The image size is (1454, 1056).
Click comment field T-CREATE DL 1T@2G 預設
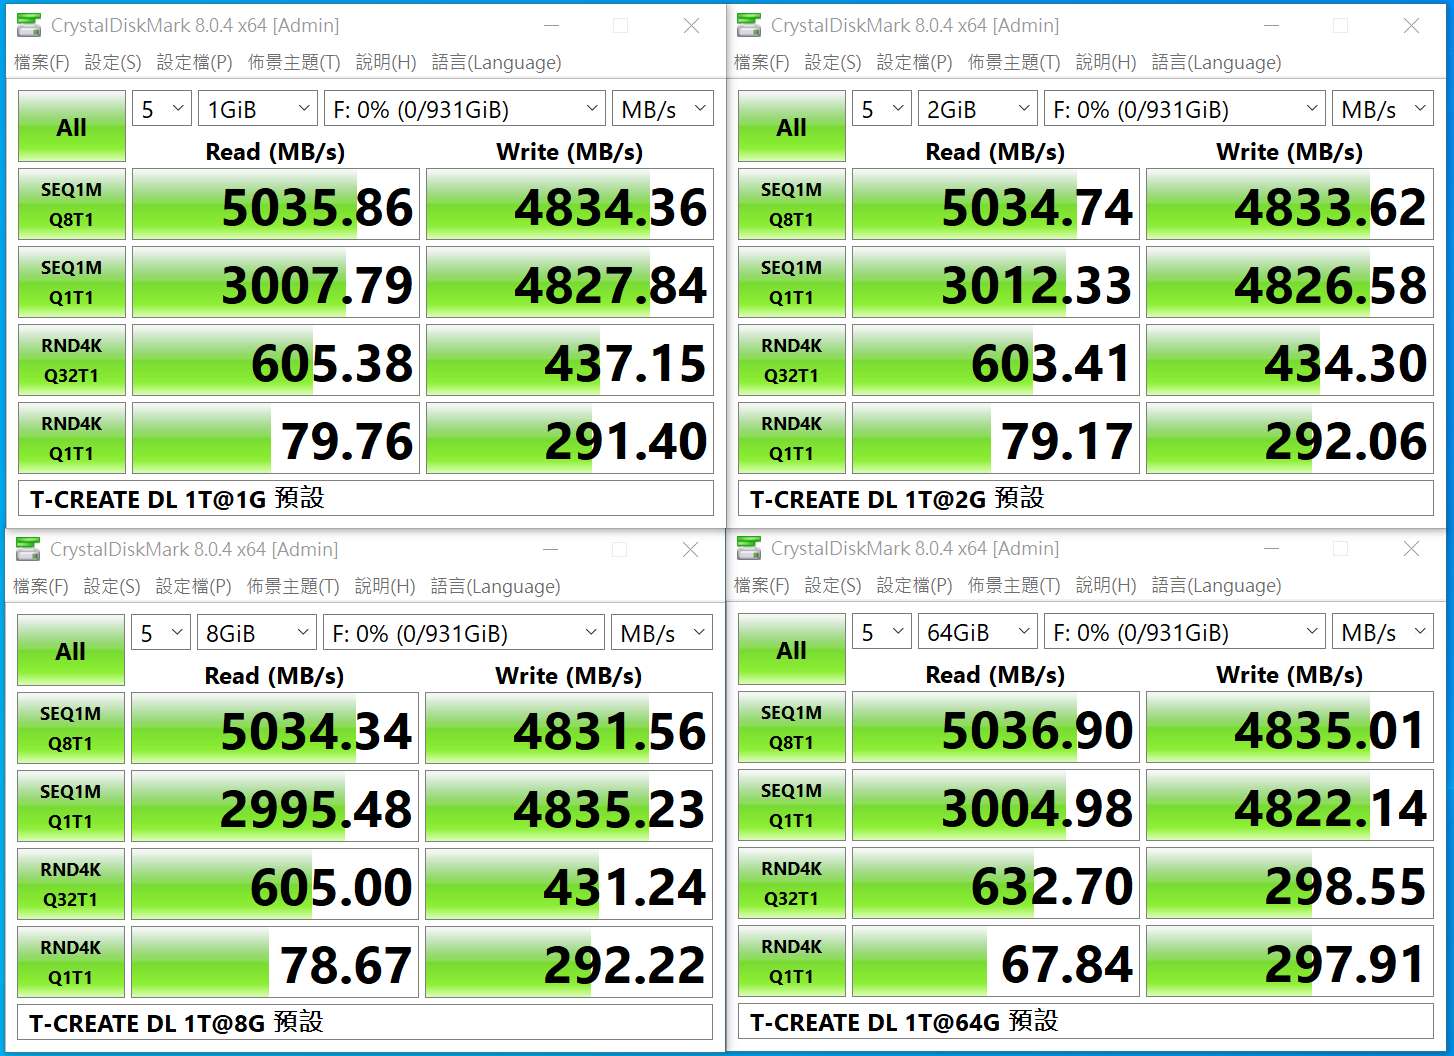[1086, 498]
